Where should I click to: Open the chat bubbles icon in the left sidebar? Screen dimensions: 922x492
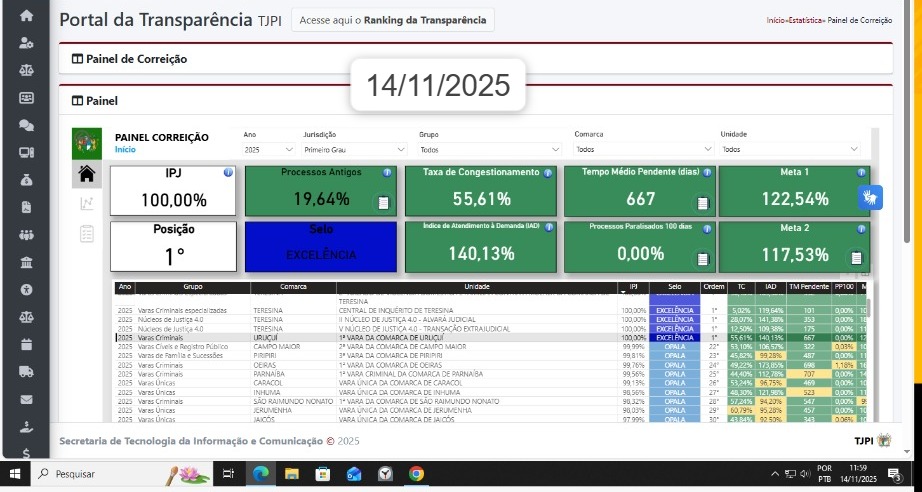[26, 125]
